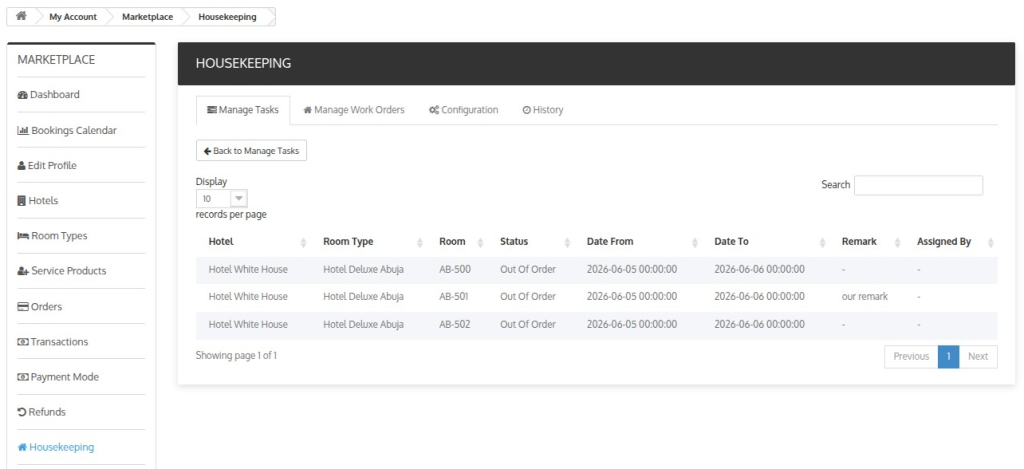Select Housekeeping in the sidebar
The width and height of the screenshot is (1024, 469).
pyautogui.click(x=56, y=447)
